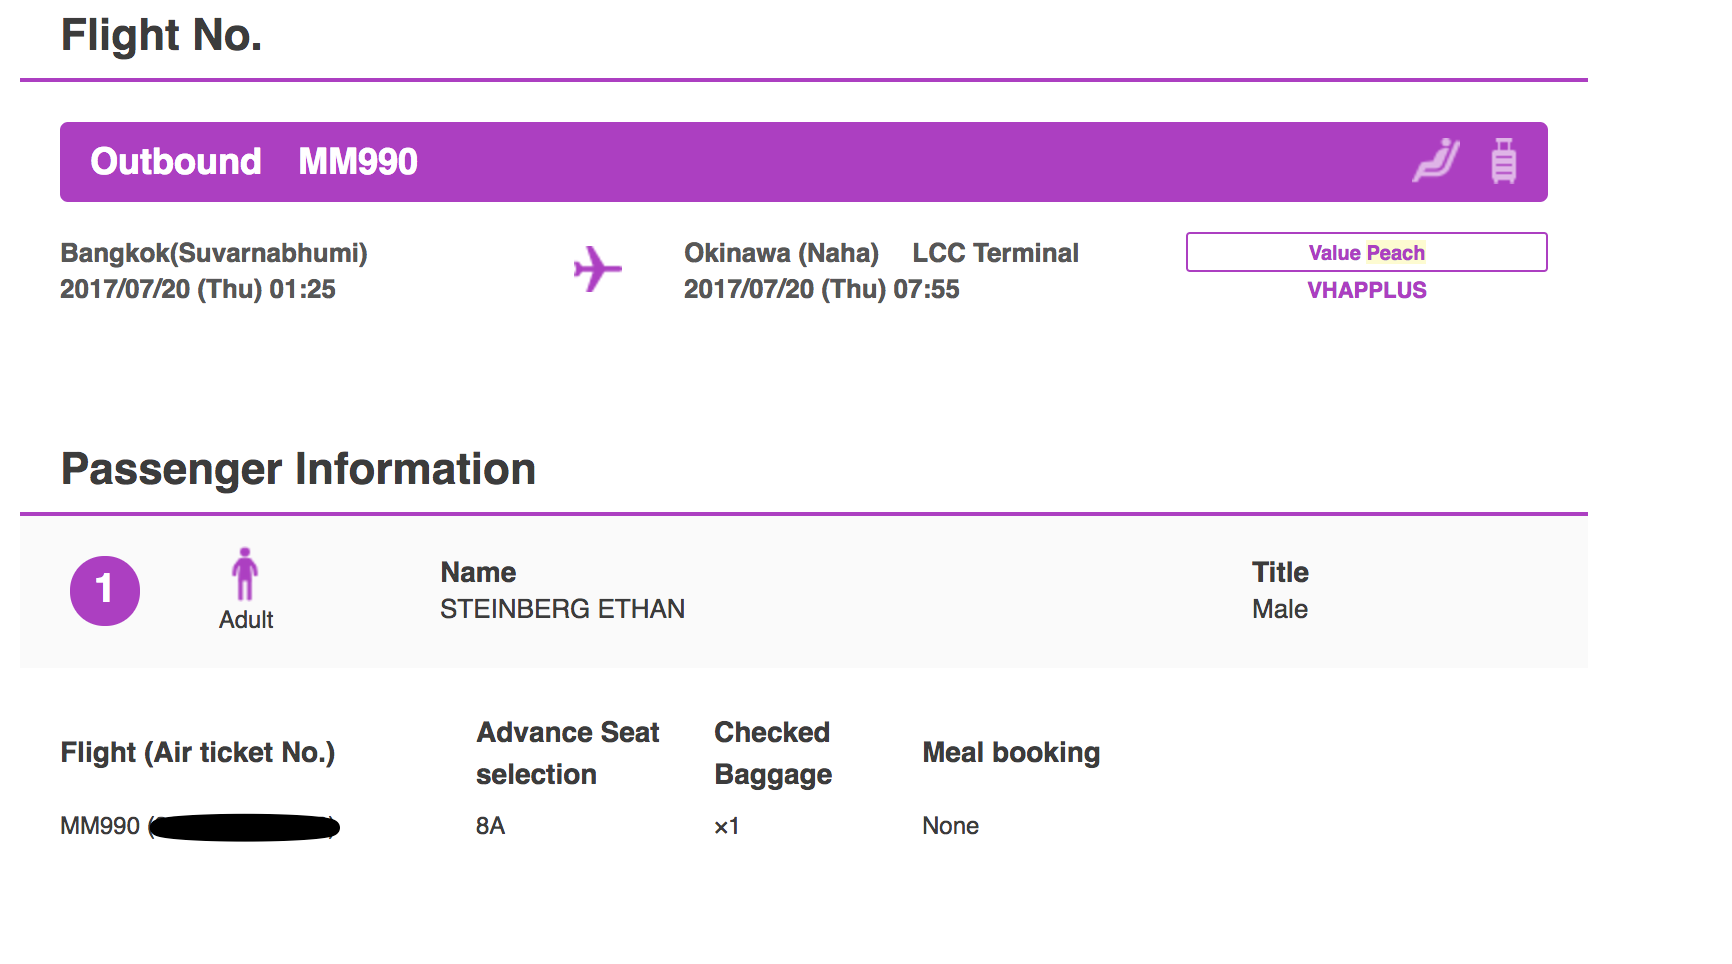Click the passenger number 1 circle
Image resolution: width=1732 pixels, height=964 pixels.
pyautogui.click(x=105, y=590)
